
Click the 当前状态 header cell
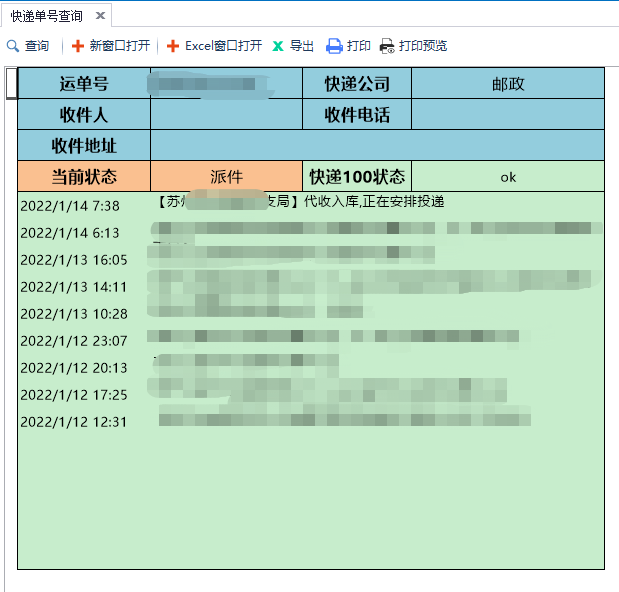click(84, 177)
